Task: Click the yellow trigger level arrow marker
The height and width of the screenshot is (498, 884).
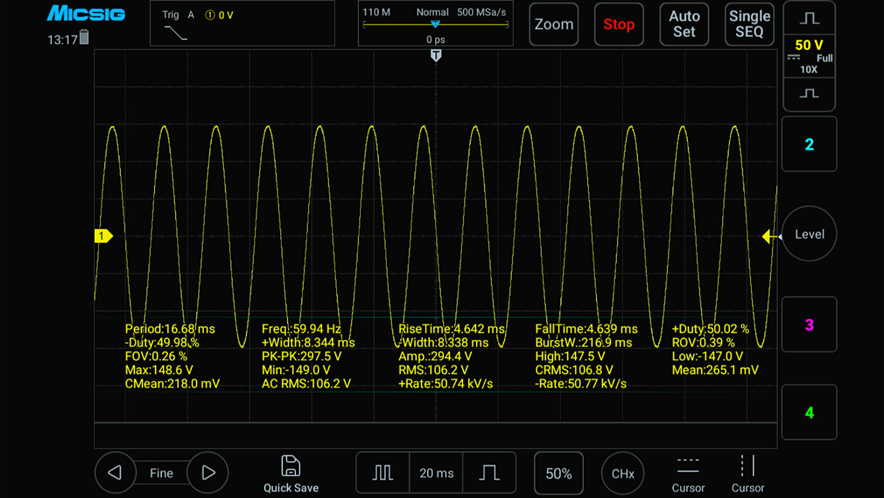Action: (770, 236)
